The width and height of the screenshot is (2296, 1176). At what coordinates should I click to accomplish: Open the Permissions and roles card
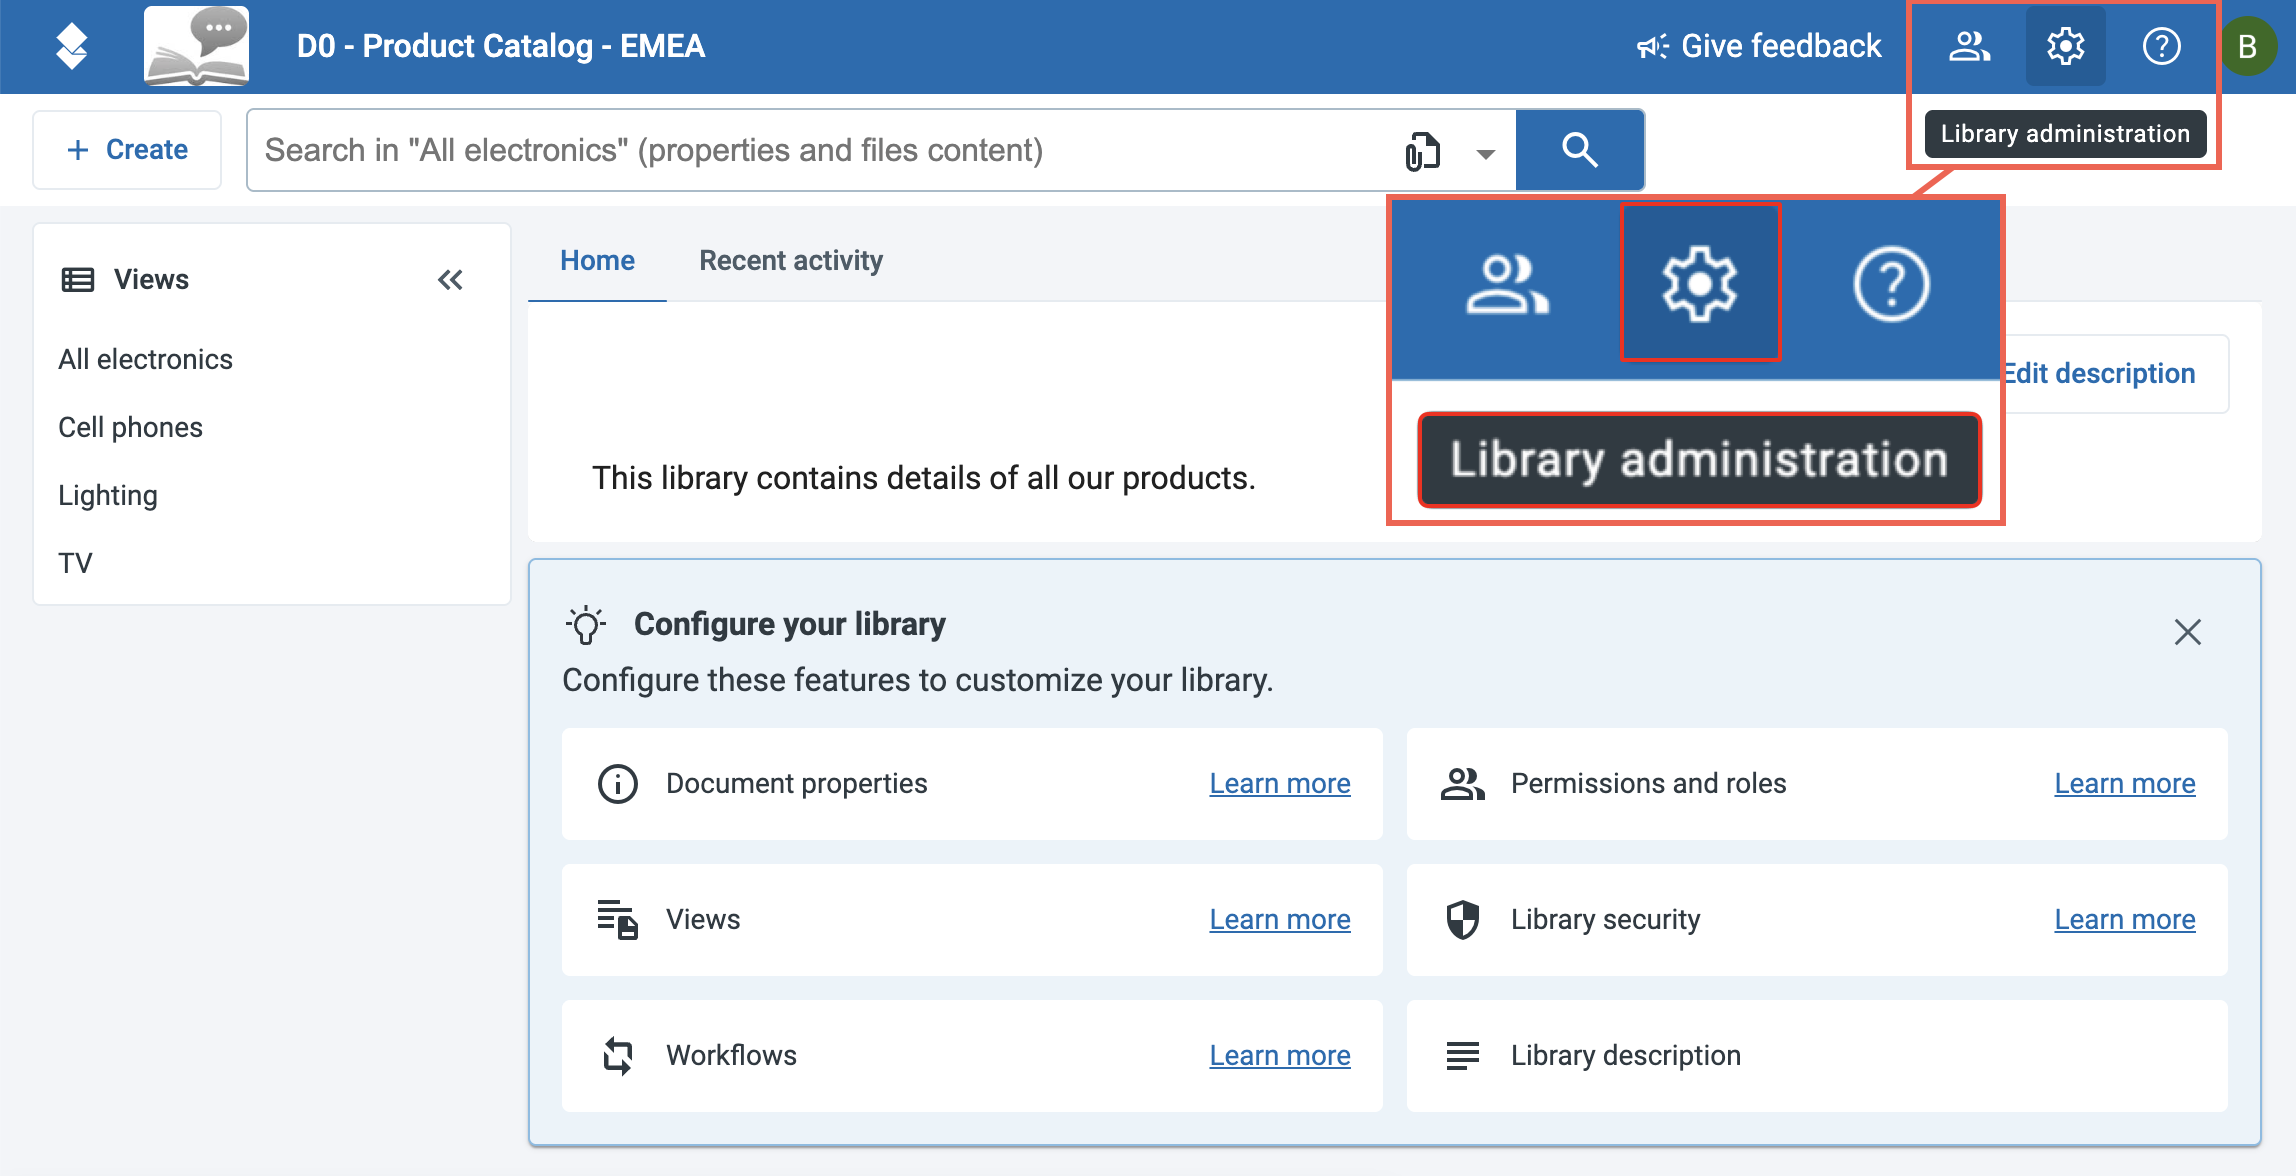click(1817, 784)
